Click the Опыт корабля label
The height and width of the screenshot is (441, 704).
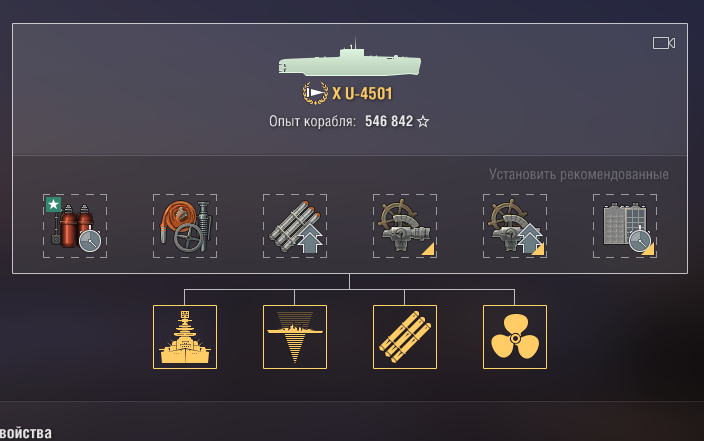[312, 121]
